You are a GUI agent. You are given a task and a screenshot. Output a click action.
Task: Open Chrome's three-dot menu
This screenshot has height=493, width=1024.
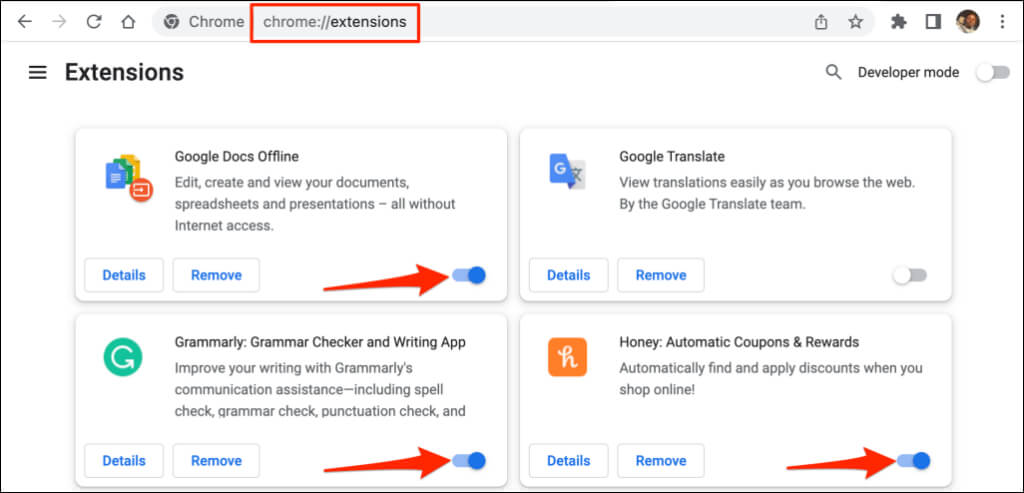click(x=1002, y=21)
